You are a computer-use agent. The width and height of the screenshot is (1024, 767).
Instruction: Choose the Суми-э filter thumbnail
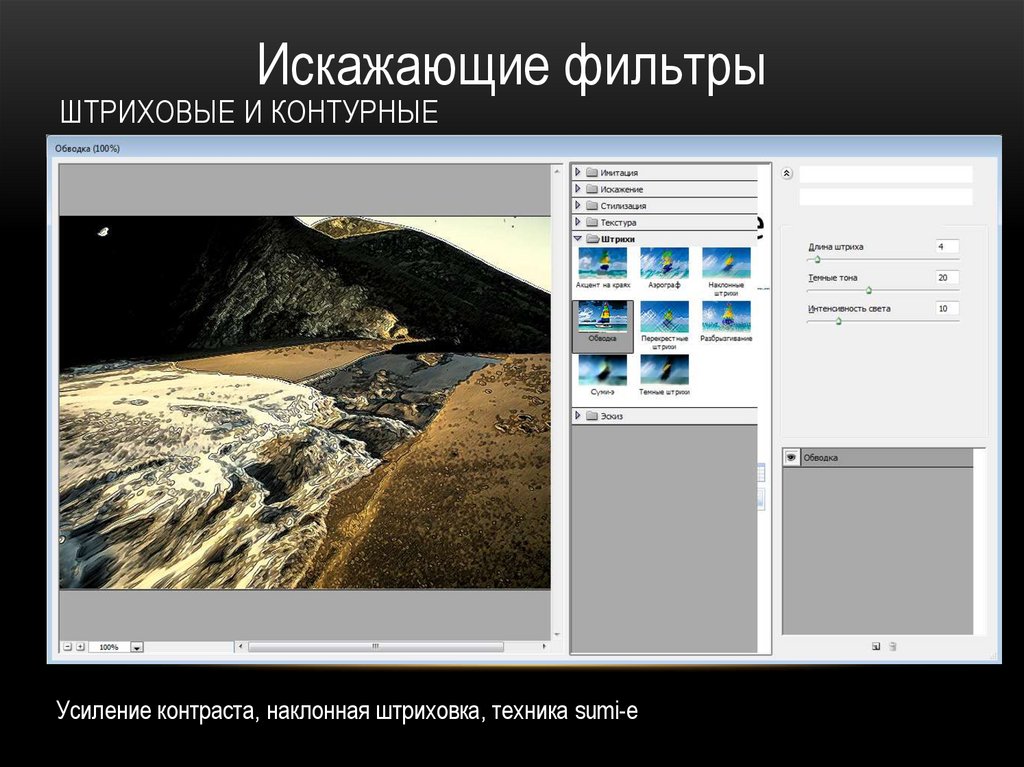click(602, 370)
